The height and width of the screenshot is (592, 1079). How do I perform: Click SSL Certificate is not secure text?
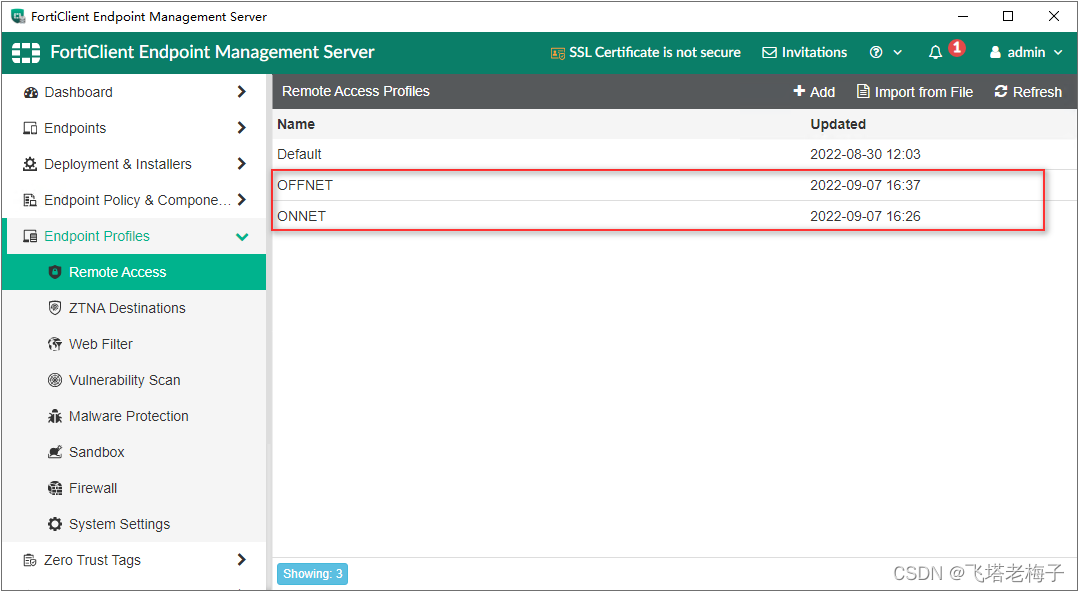[x=654, y=52]
